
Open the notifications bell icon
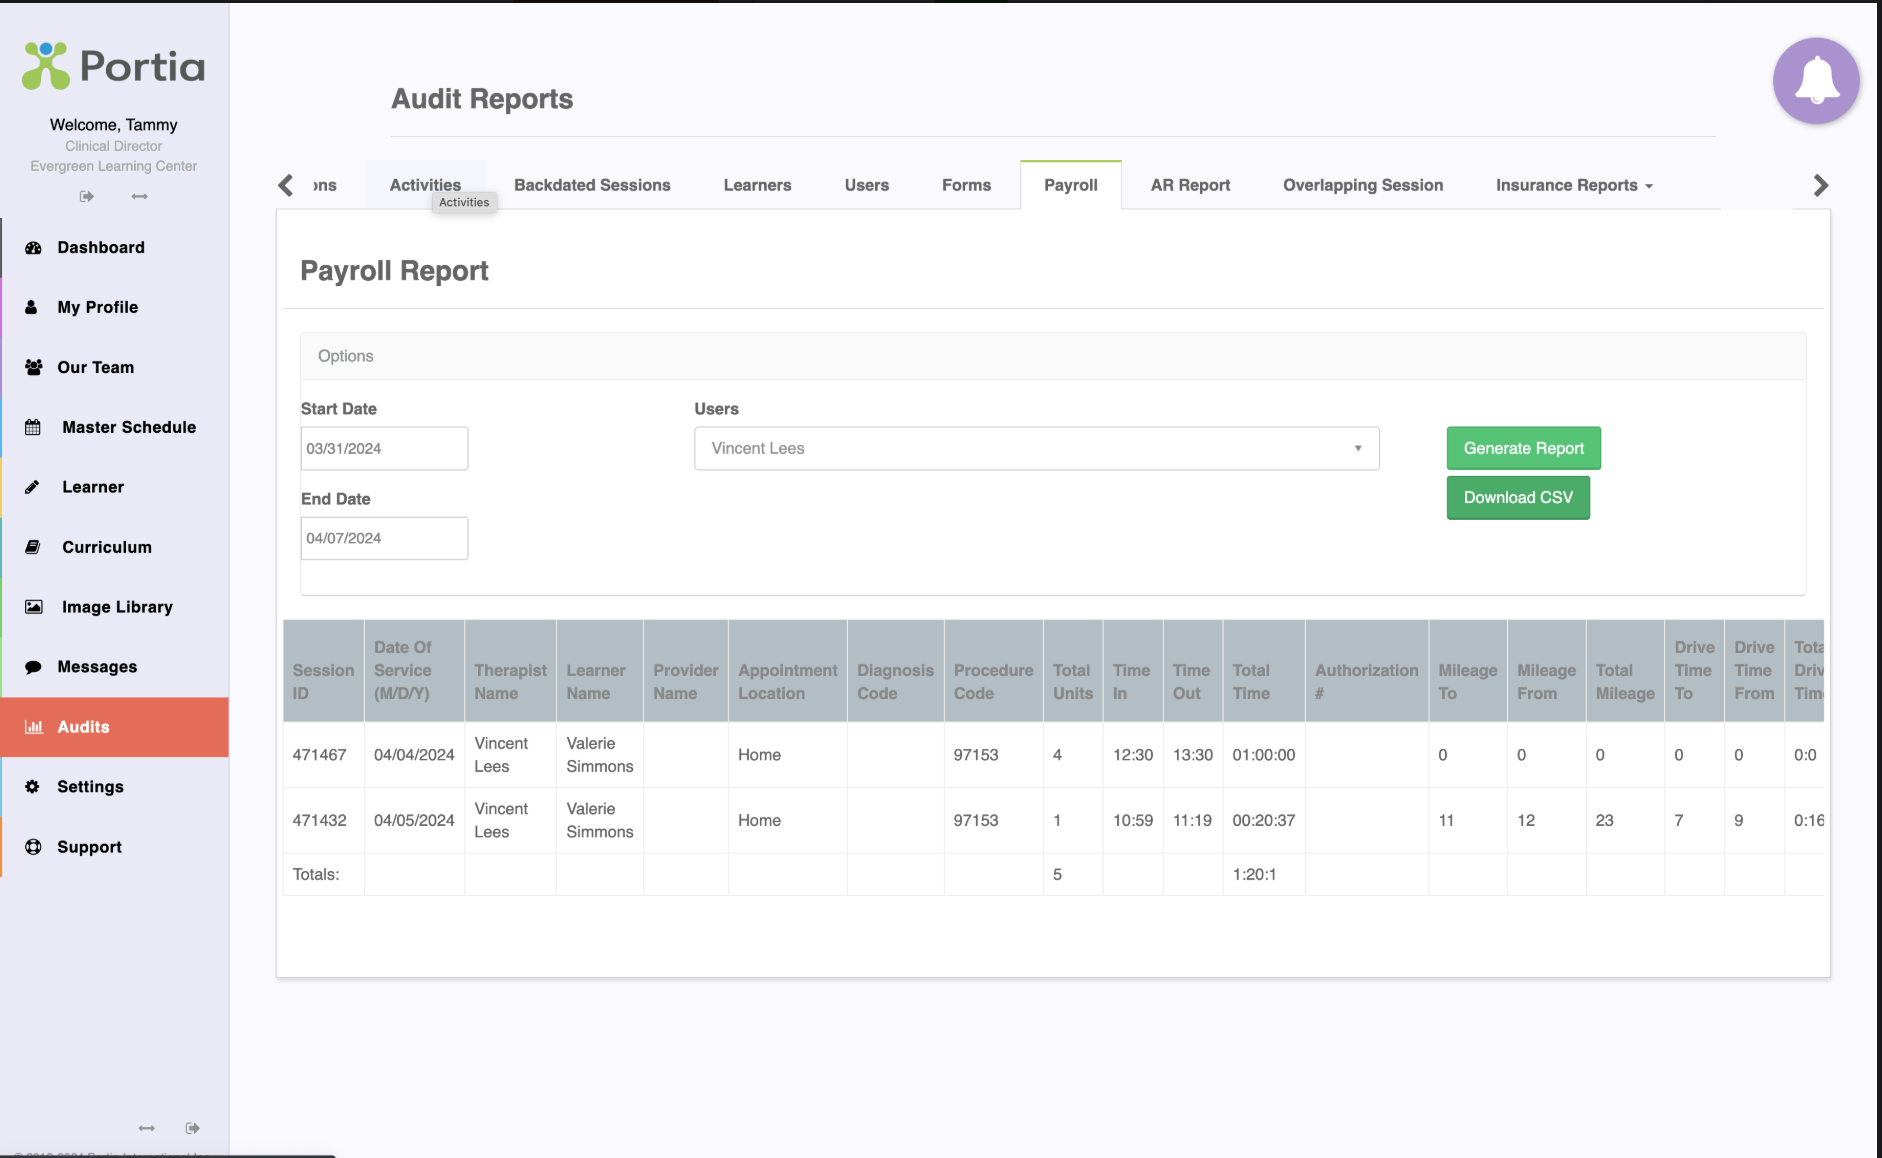1816,81
